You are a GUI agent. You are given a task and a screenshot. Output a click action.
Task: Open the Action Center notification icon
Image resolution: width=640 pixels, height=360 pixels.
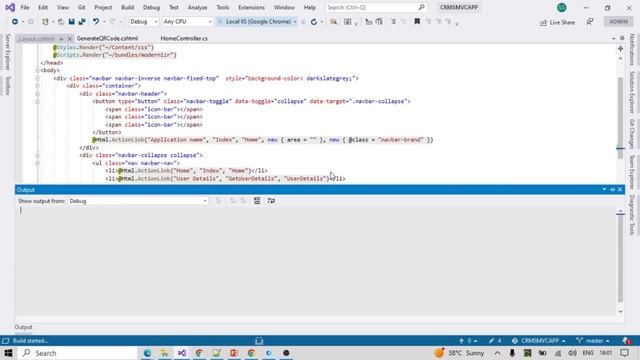click(x=624, y=353)
